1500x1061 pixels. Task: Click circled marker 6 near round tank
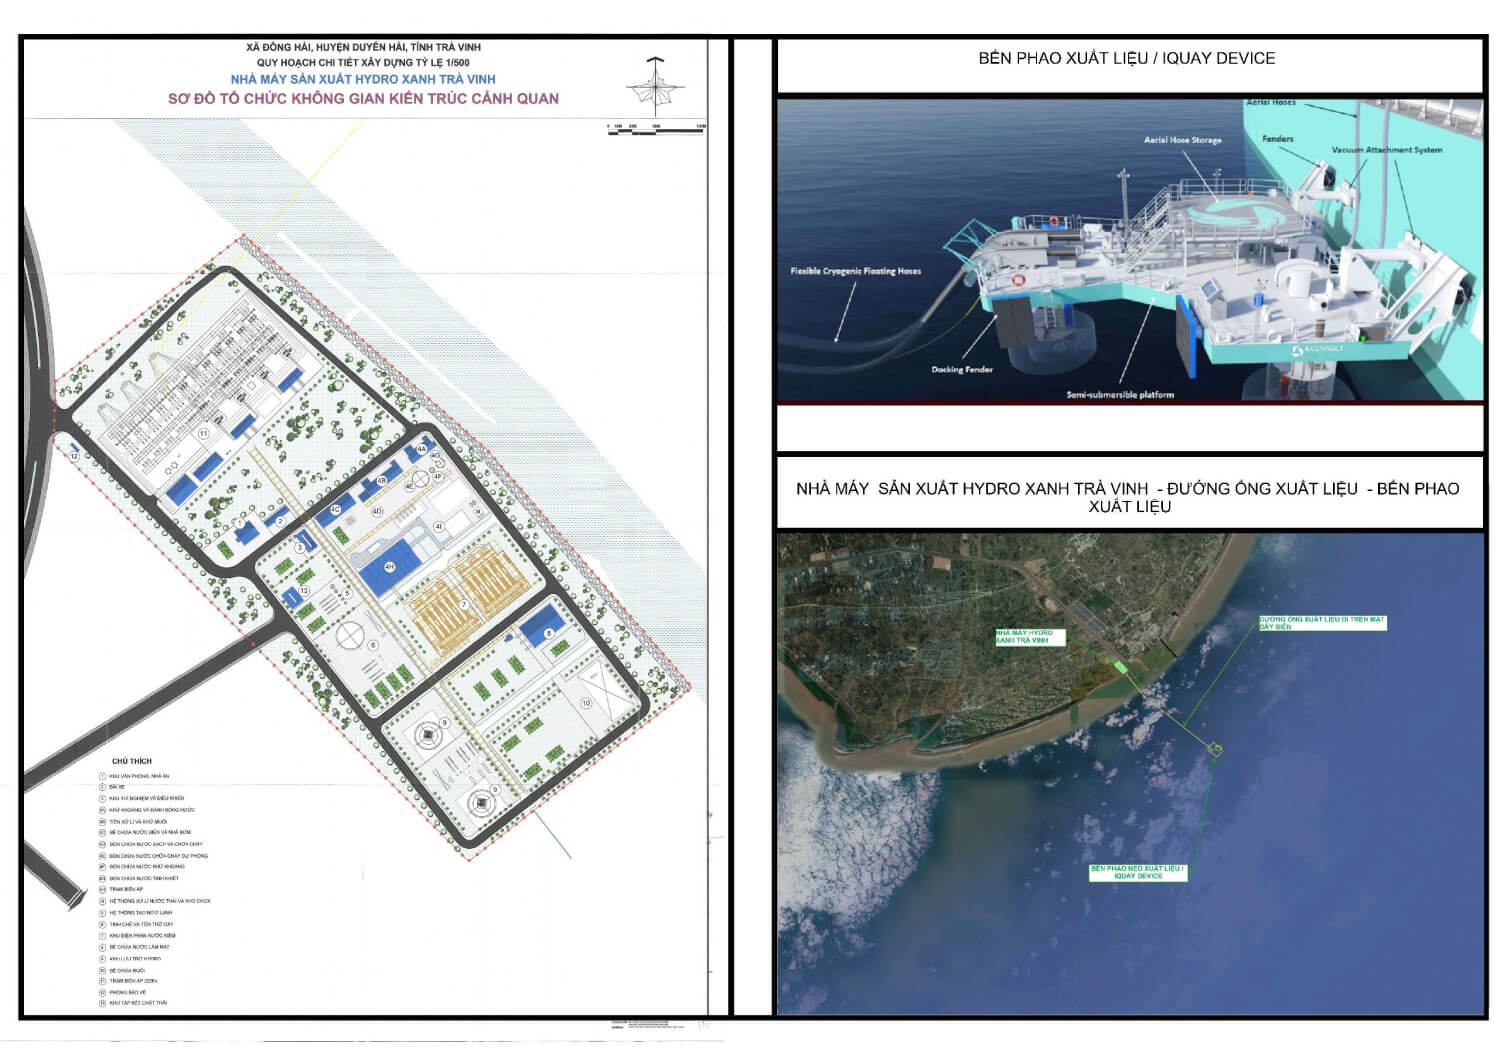click(x=373, y=645)
